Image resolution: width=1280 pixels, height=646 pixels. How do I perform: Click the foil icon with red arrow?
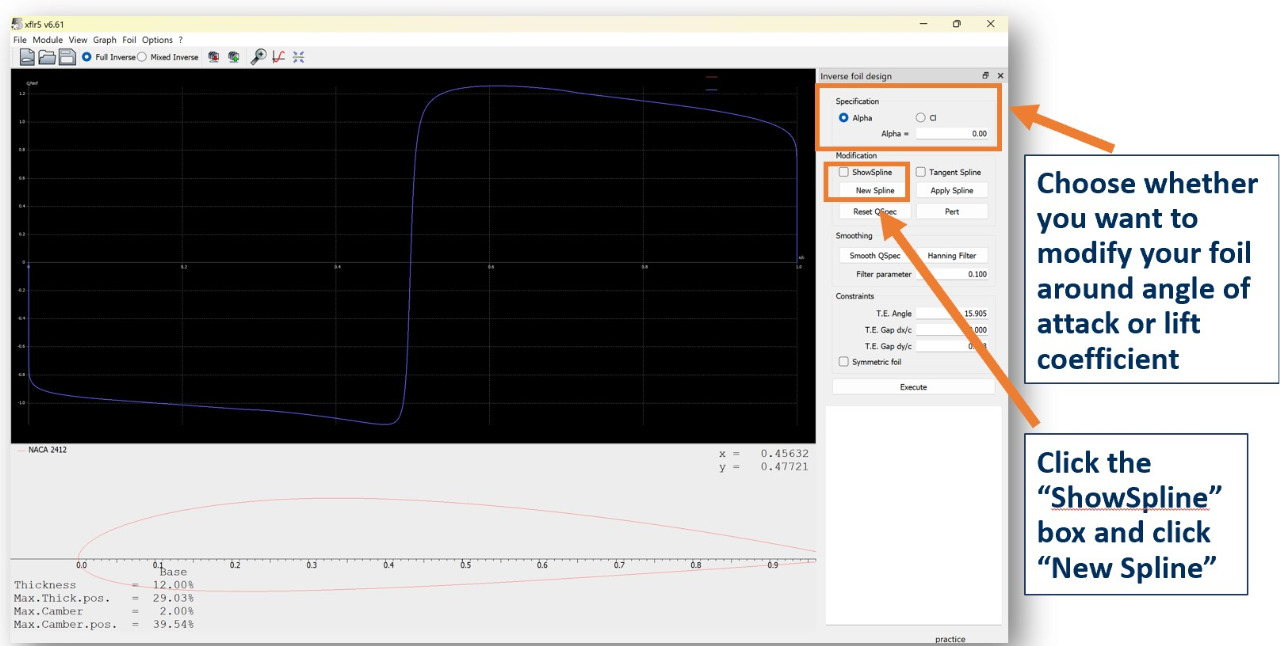click(x=214, y=57)
